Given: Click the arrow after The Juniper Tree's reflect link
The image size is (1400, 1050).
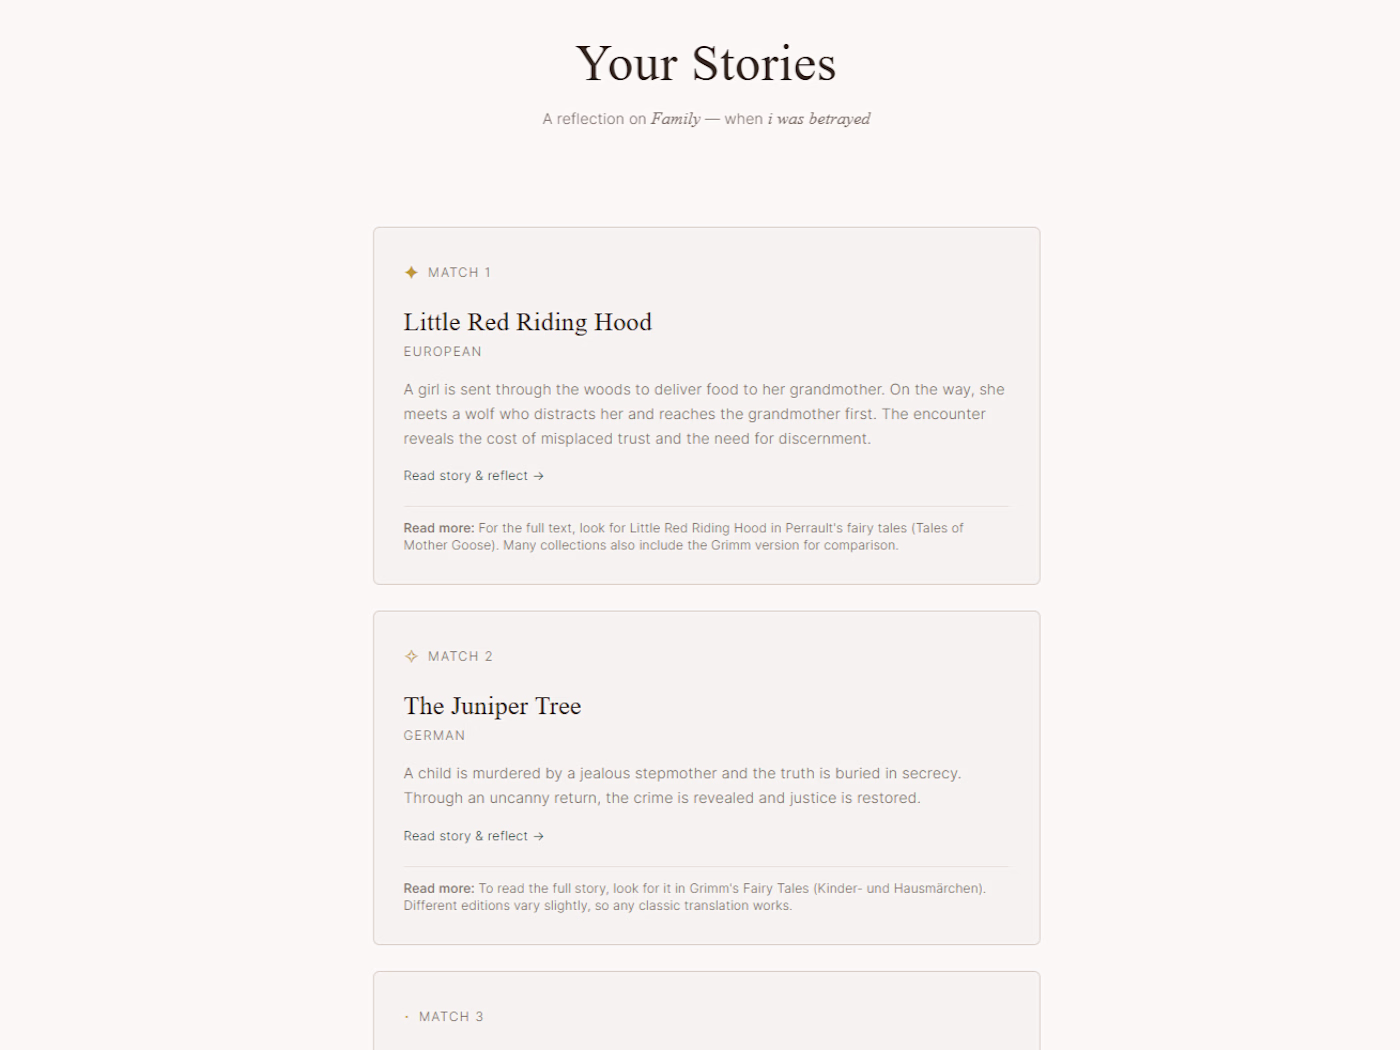Looking at the screenshot, I should pos(539,836).
